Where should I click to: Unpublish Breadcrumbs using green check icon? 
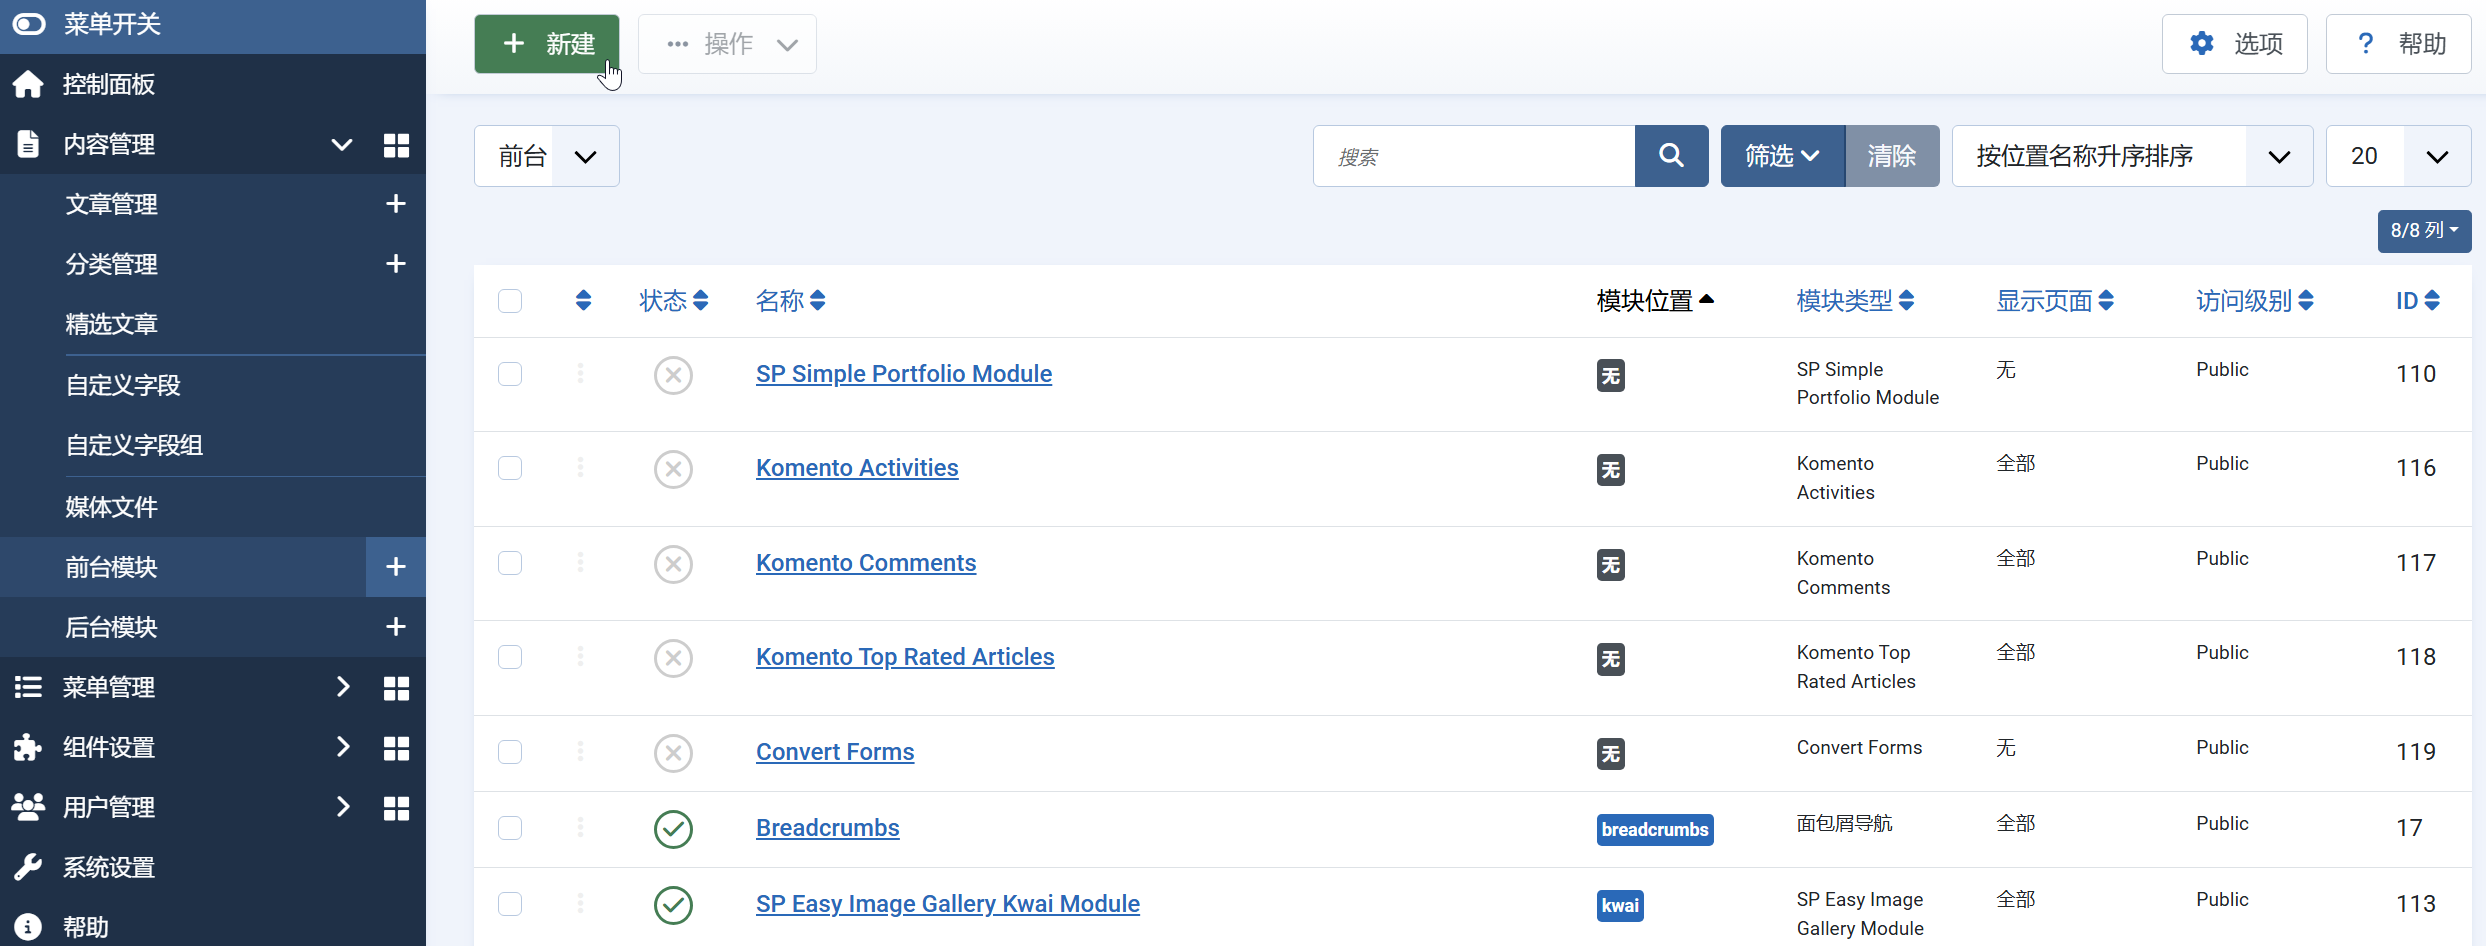(673, 829)
